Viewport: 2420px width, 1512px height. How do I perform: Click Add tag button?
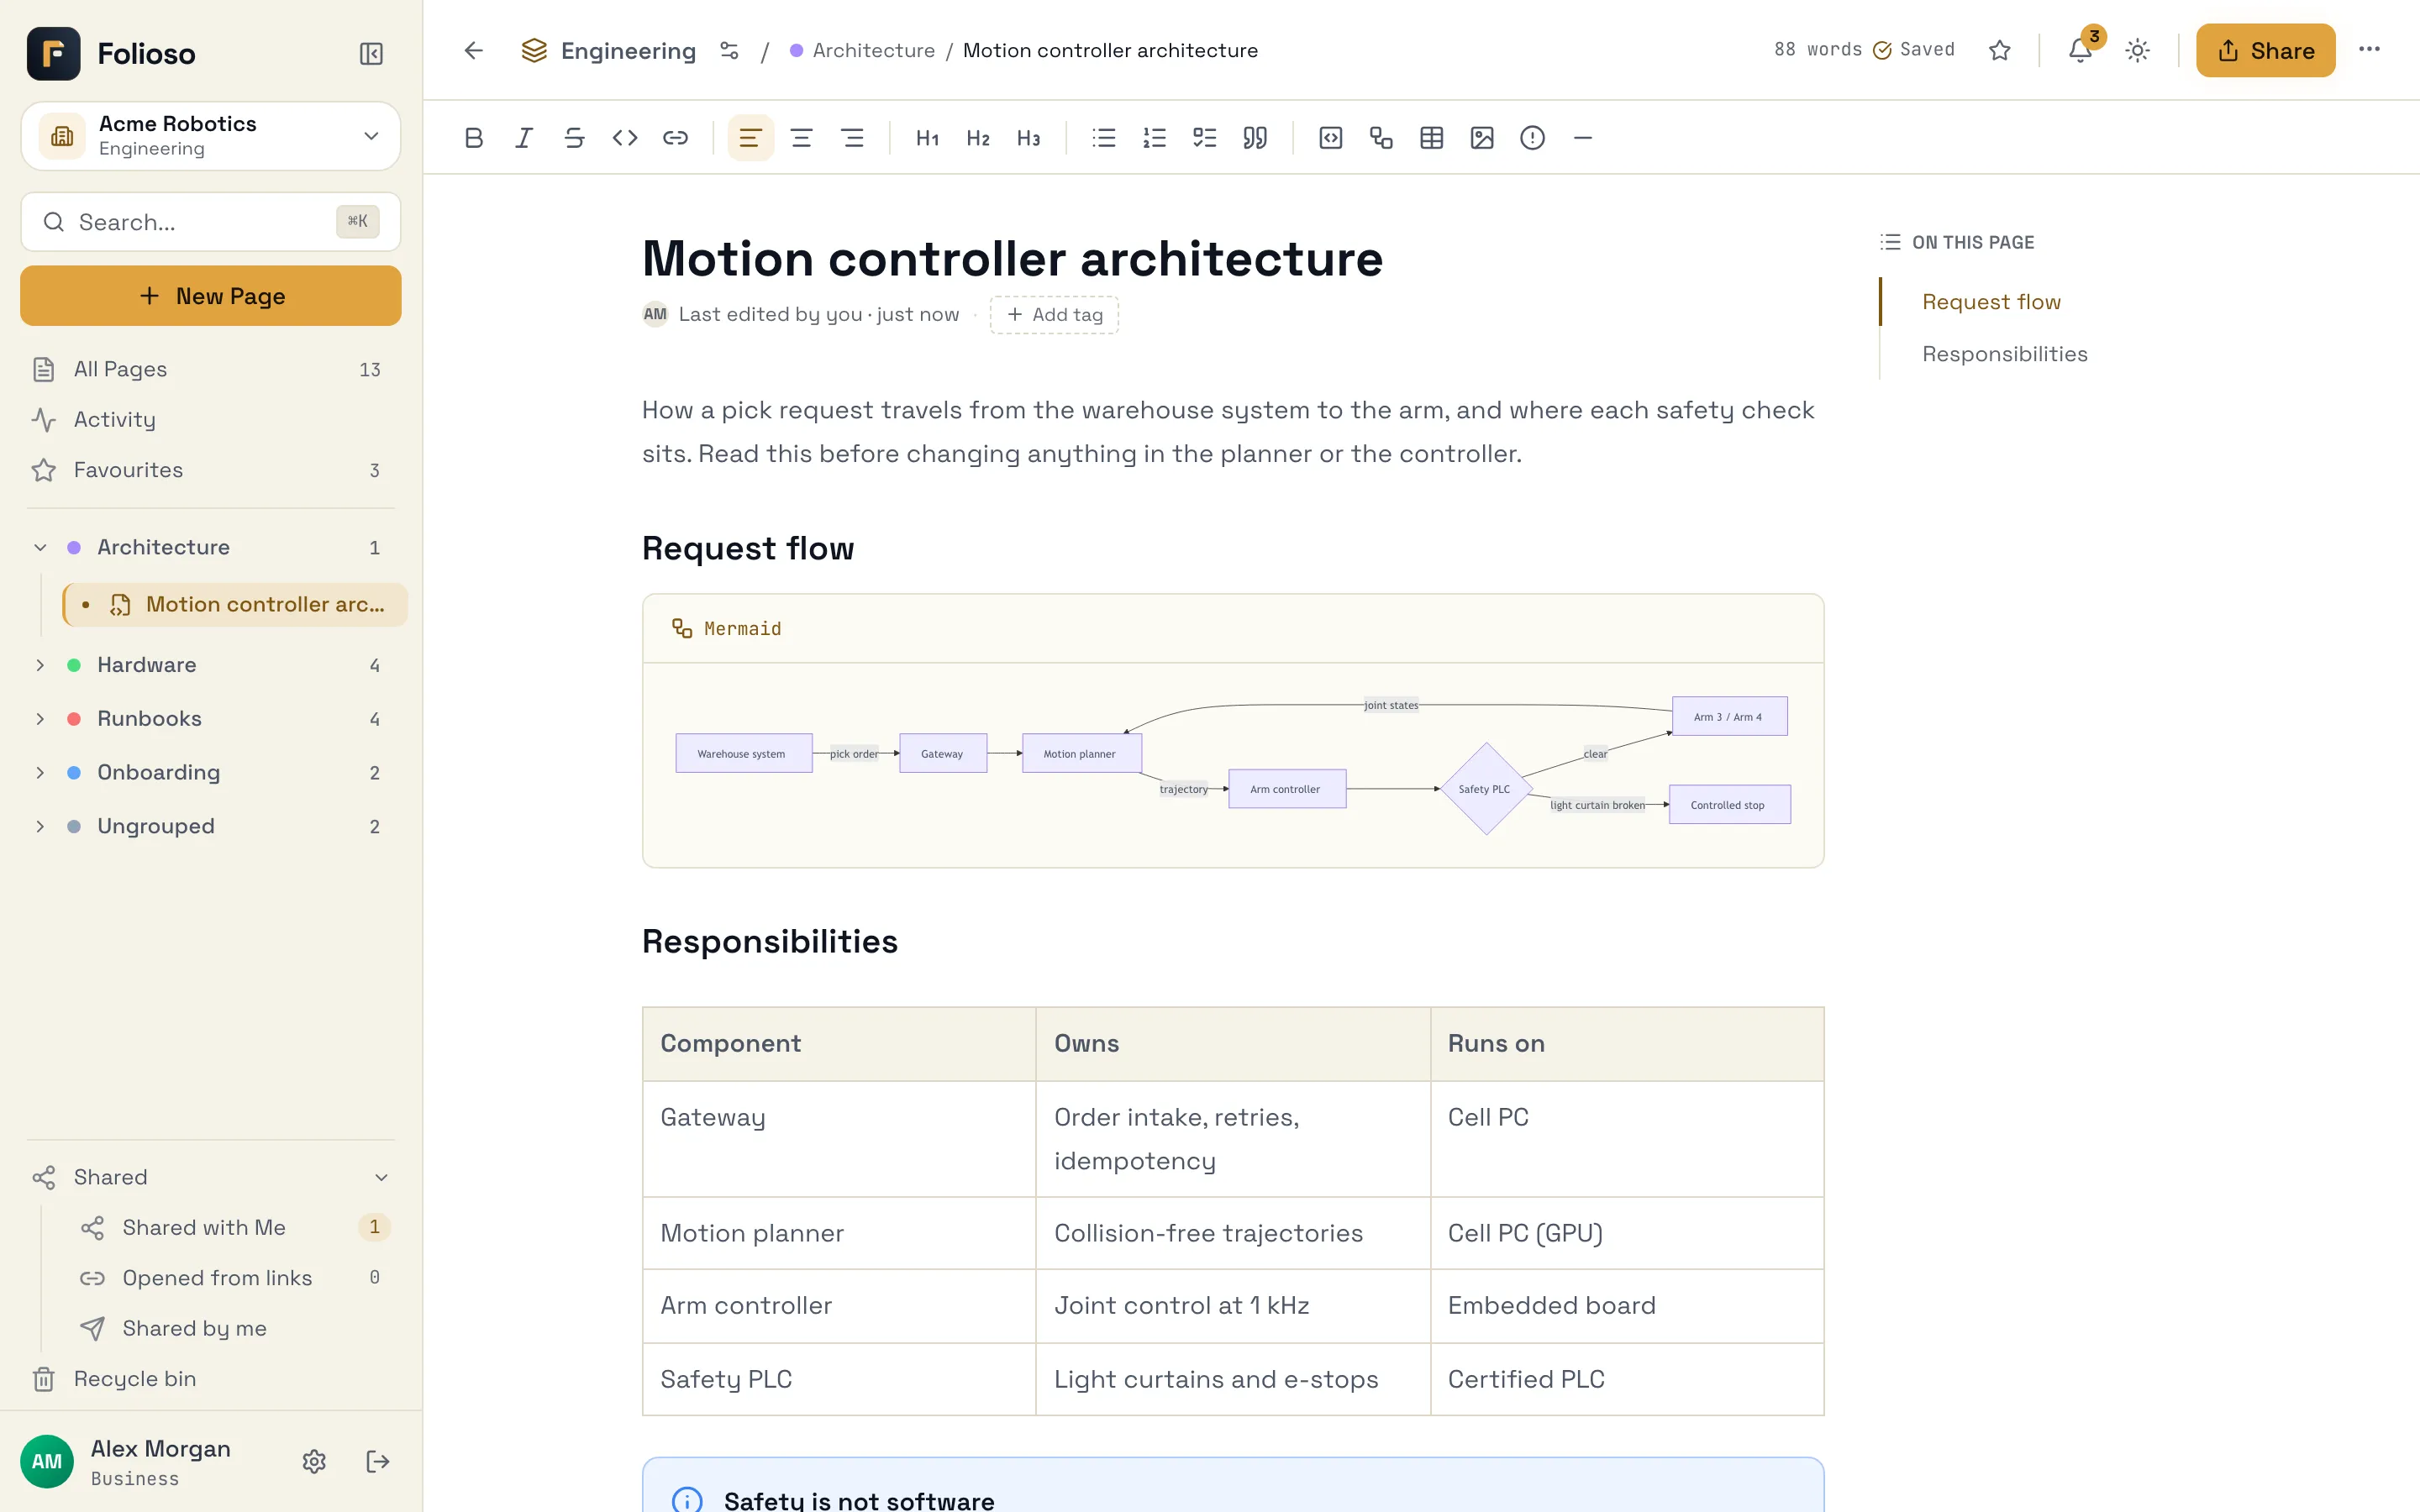(x=1054, y=315)
